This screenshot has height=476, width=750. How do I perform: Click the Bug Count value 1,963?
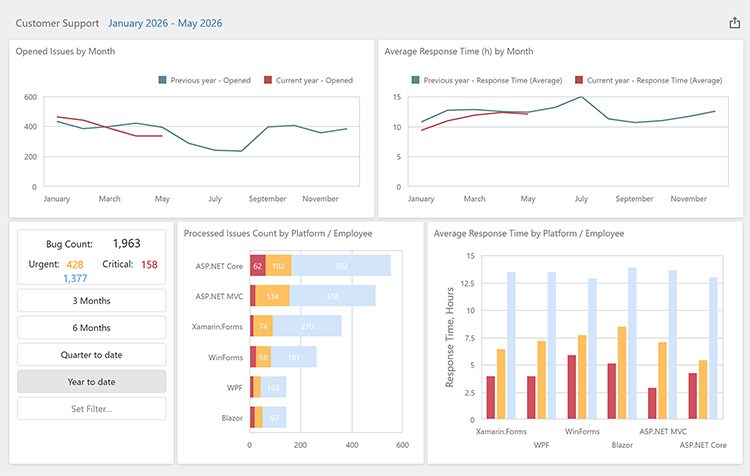click(x=127, y=244)
